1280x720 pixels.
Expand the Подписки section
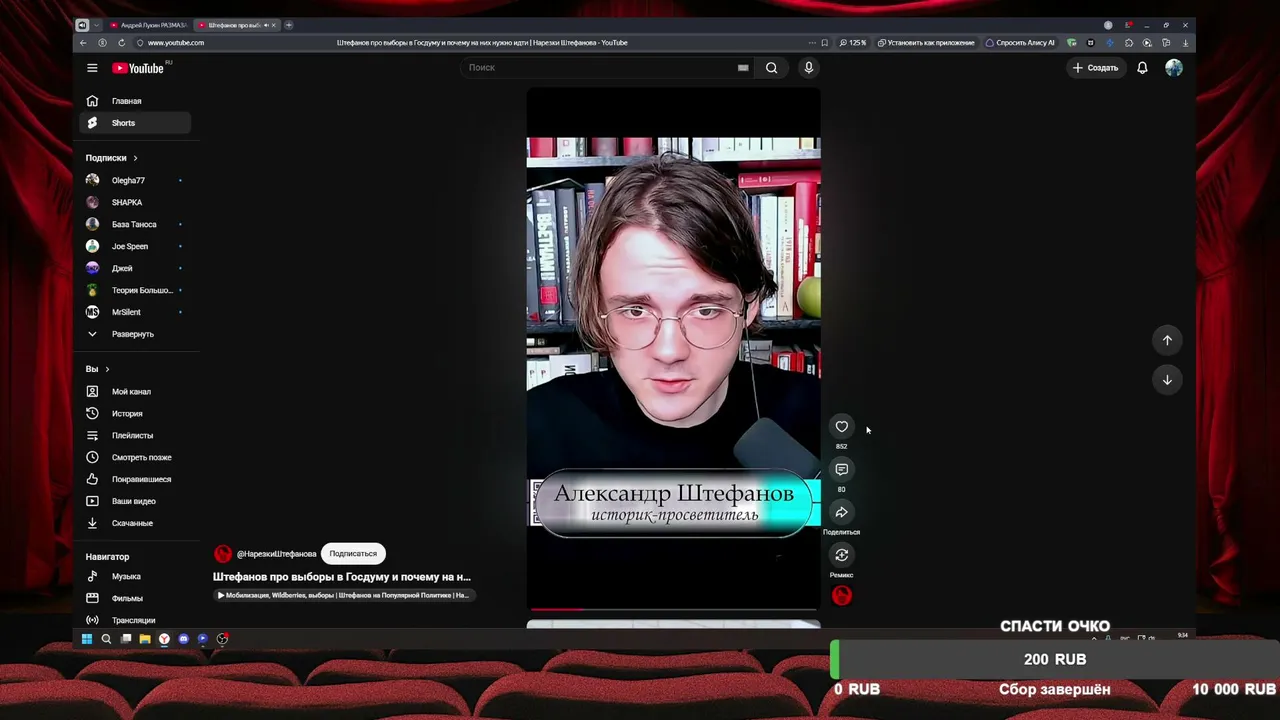click(112, 158)
